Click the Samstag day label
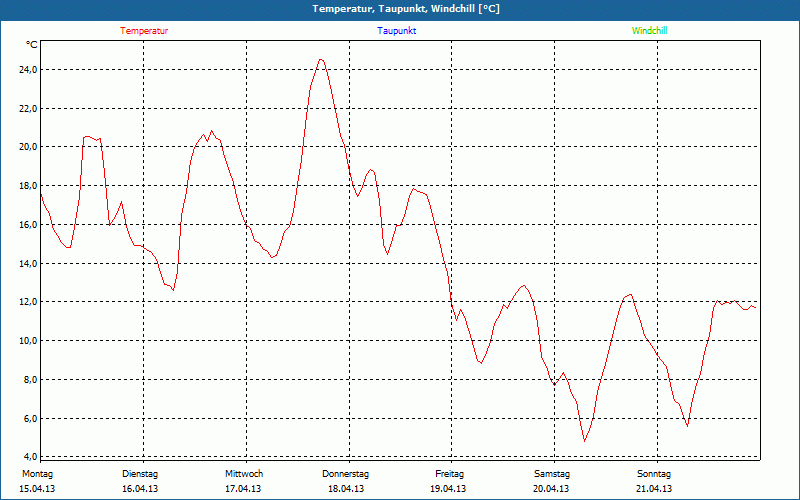 [x=552, y=474]
